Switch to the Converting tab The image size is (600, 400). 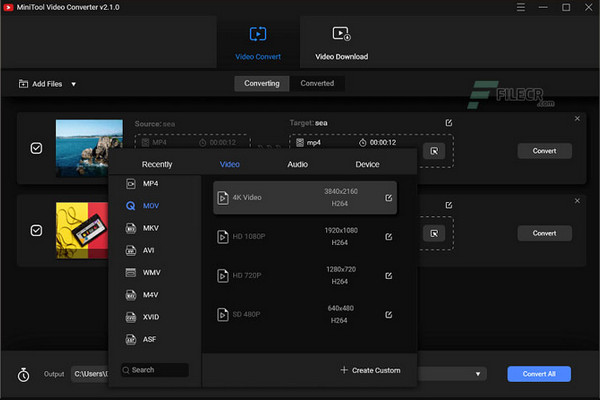coord(262,83)
